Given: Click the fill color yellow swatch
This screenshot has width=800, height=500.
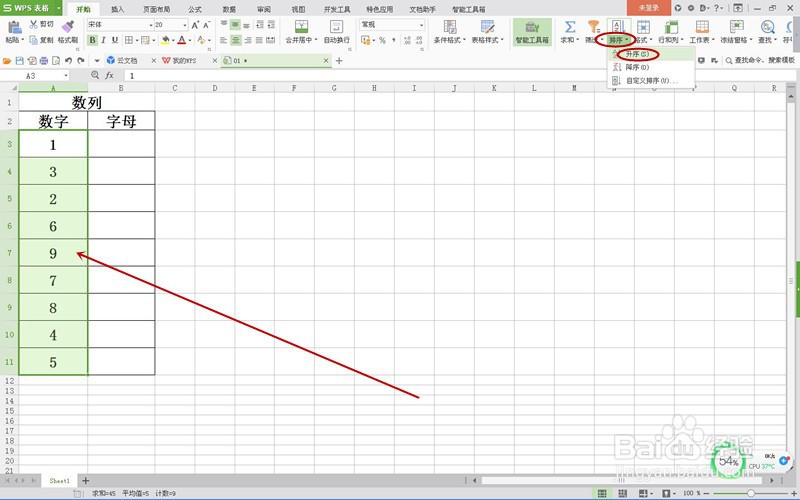Looking at the screenshot, I should pos(165,40).
